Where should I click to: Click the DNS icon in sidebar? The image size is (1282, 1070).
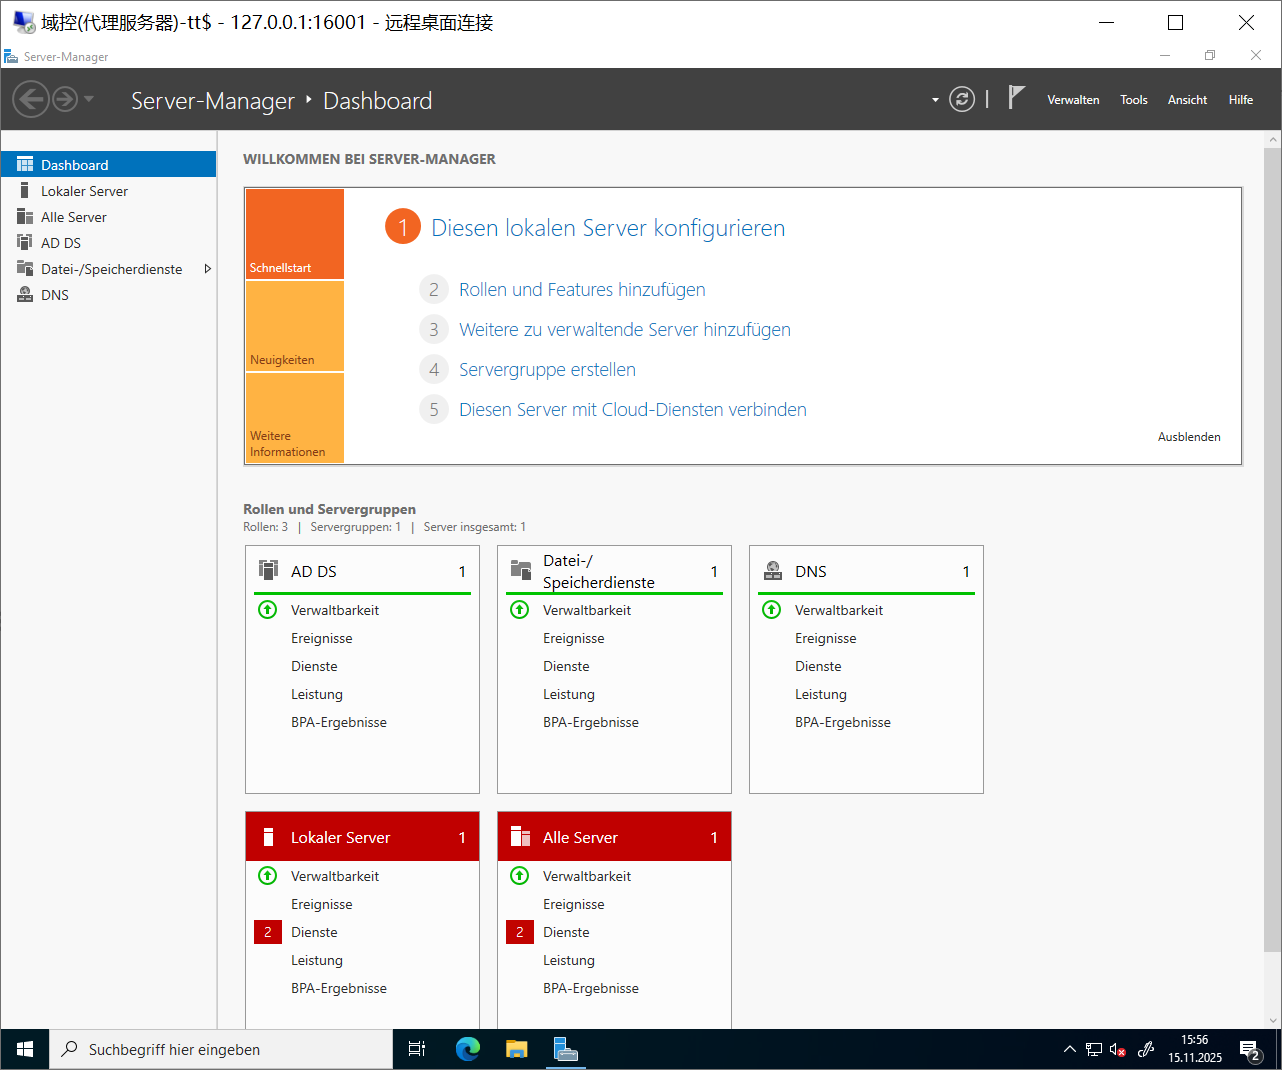(x=25, y=294)
